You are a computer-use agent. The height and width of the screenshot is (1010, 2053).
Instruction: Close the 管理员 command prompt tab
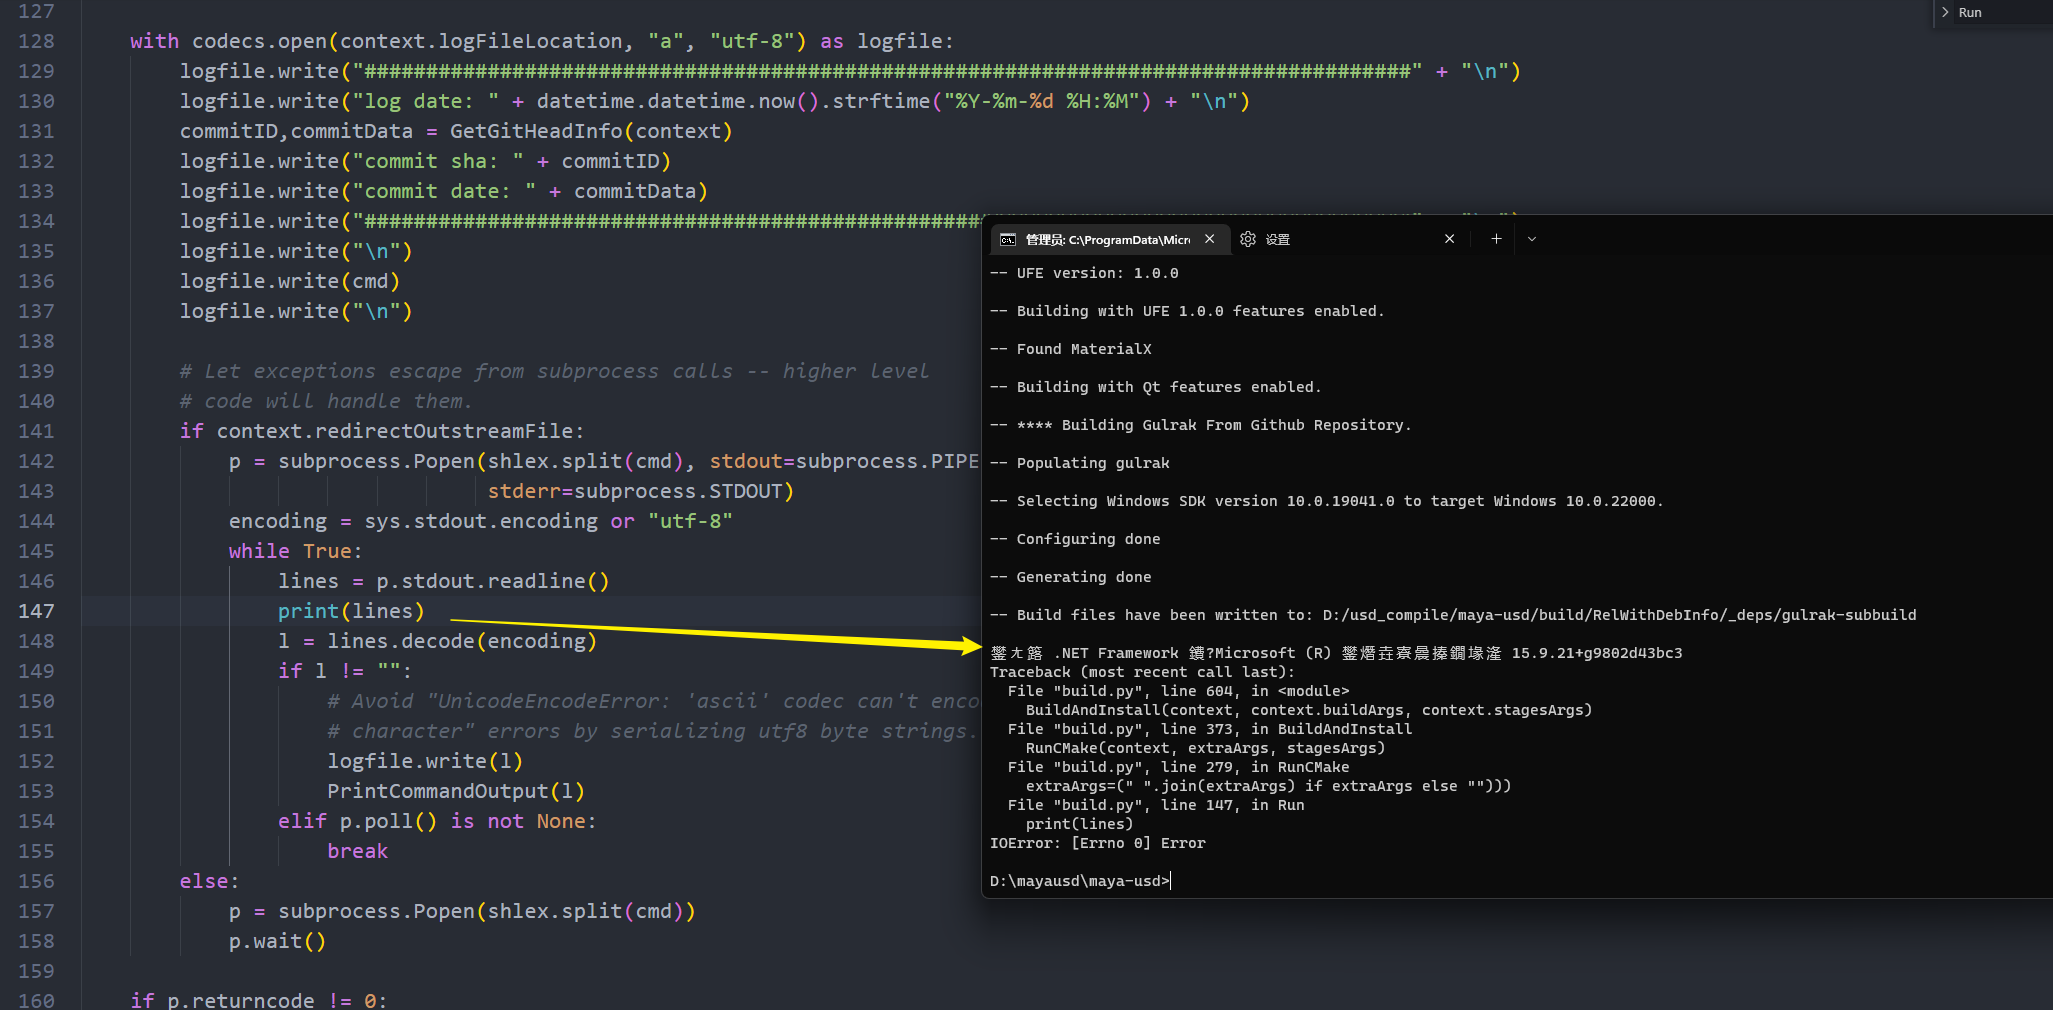click(x=1209, y=239)
